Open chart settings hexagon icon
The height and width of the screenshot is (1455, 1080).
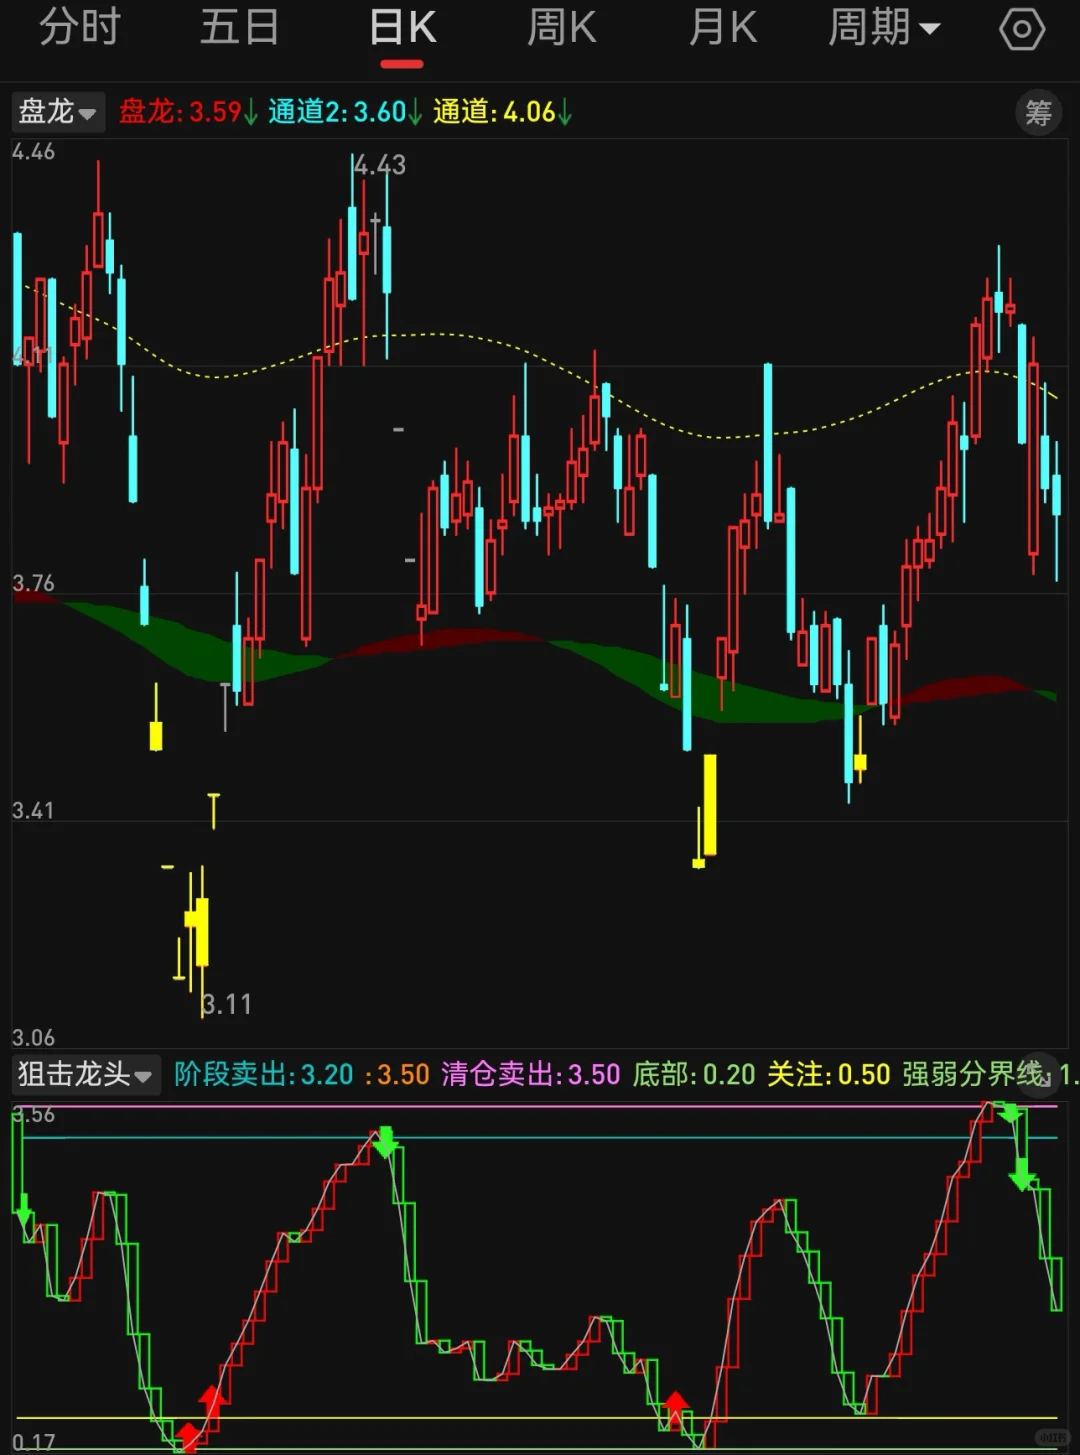[1022, 29]
